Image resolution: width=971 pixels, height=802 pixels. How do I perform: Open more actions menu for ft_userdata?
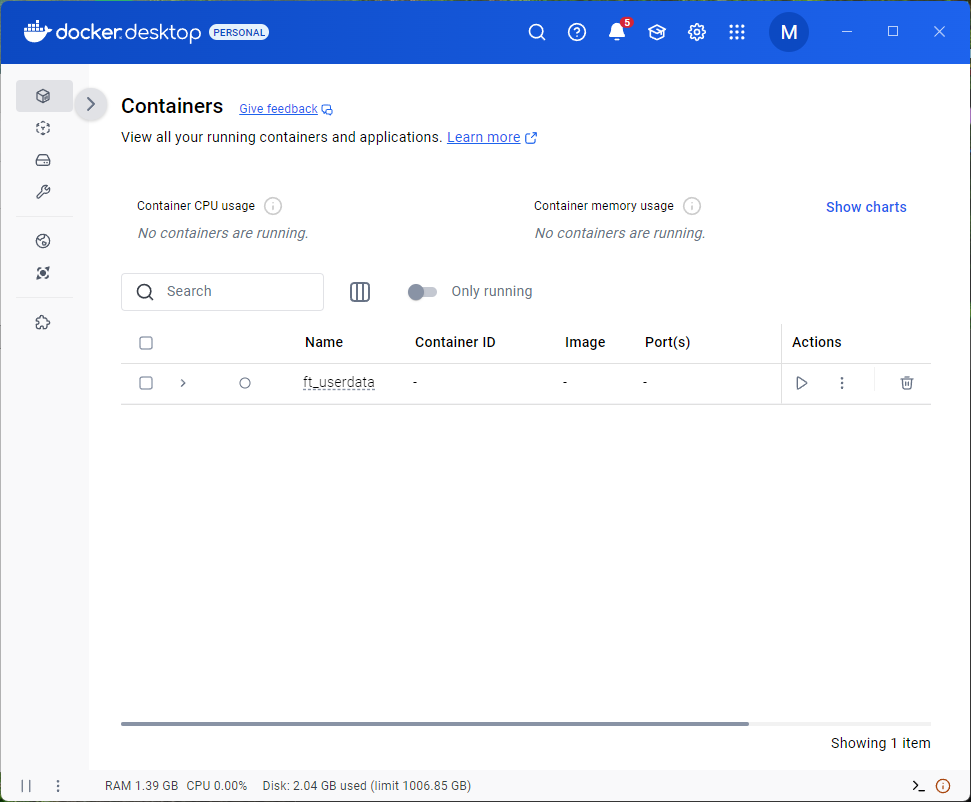(x=842, y=383)
